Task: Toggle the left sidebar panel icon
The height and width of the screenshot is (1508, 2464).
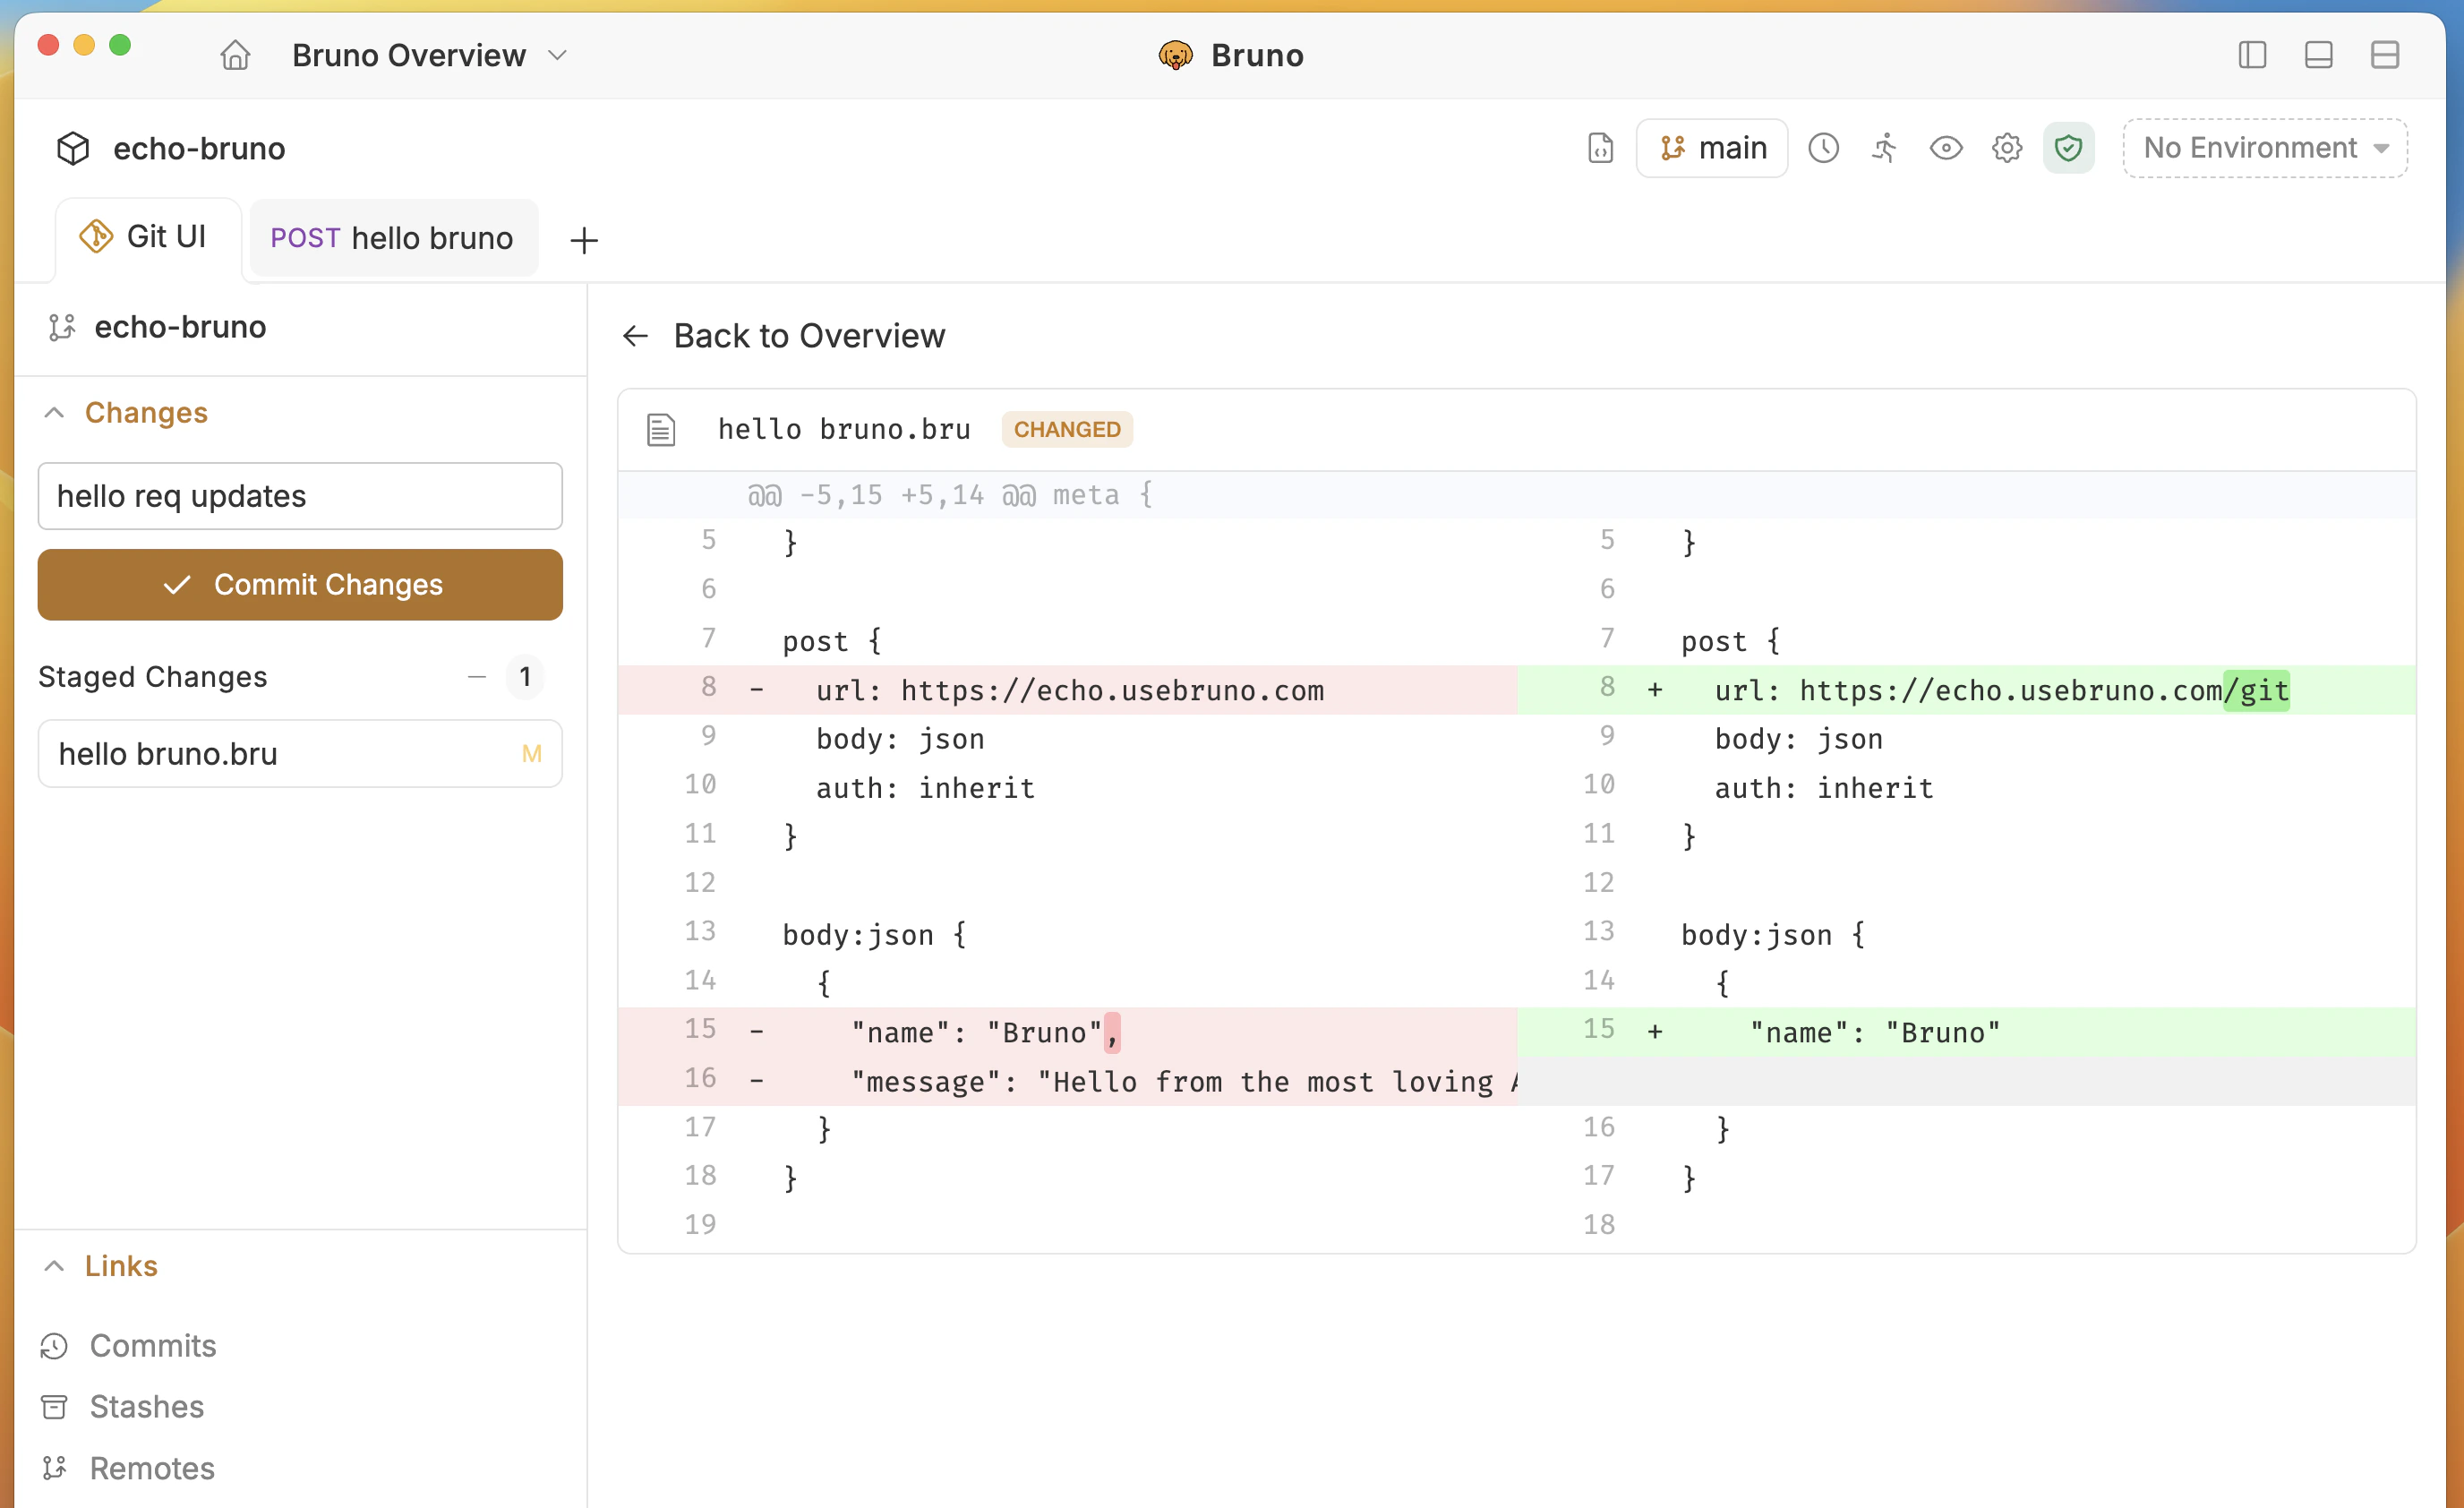Action: pyautogui.click(x=2251, y=55)
